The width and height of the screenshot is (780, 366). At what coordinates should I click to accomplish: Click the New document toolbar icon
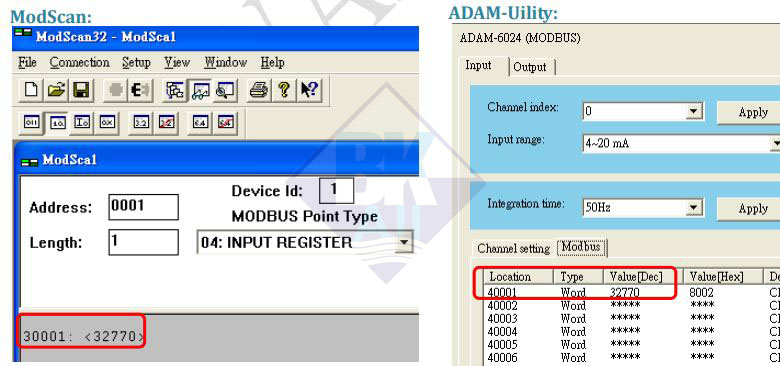click(x=31, y=91)
